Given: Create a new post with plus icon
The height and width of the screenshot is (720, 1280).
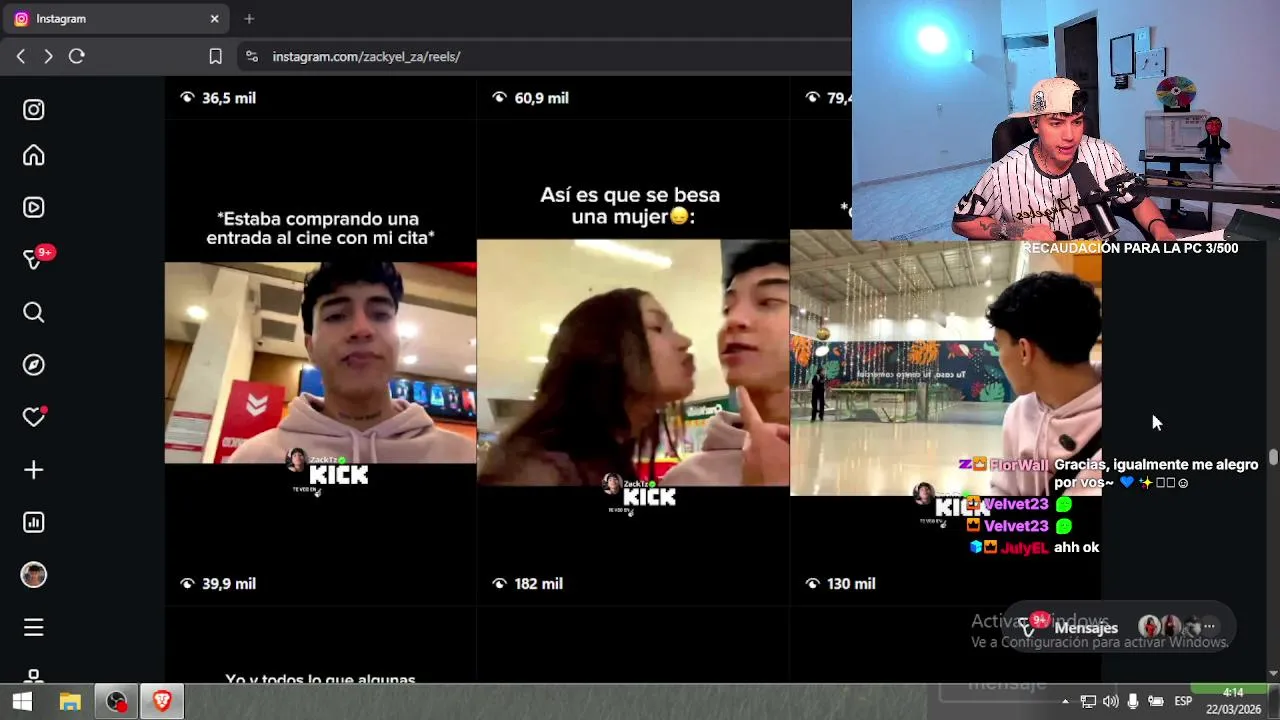Looking at the screenshot, I should tap(34, 470).
